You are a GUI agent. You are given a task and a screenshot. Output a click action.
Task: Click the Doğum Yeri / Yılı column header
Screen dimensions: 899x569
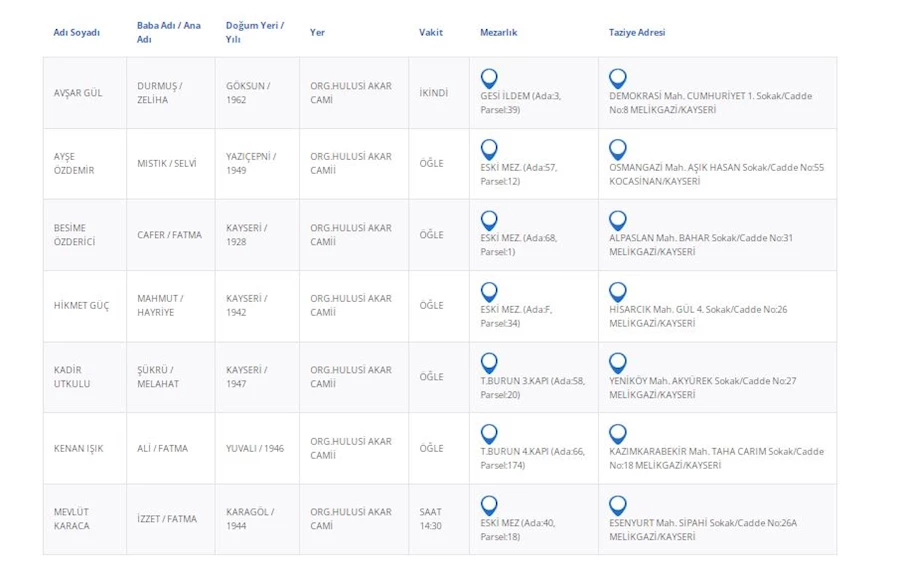254,32
